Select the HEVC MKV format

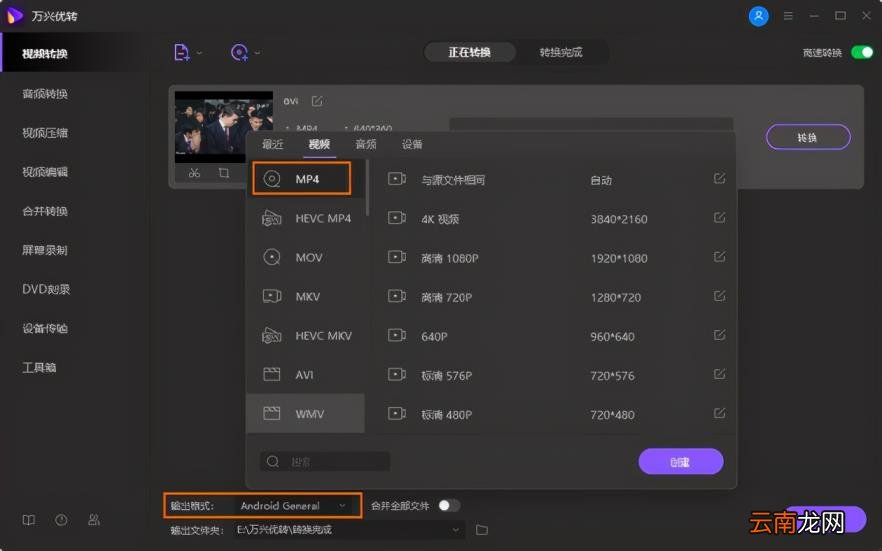(306, 336)
